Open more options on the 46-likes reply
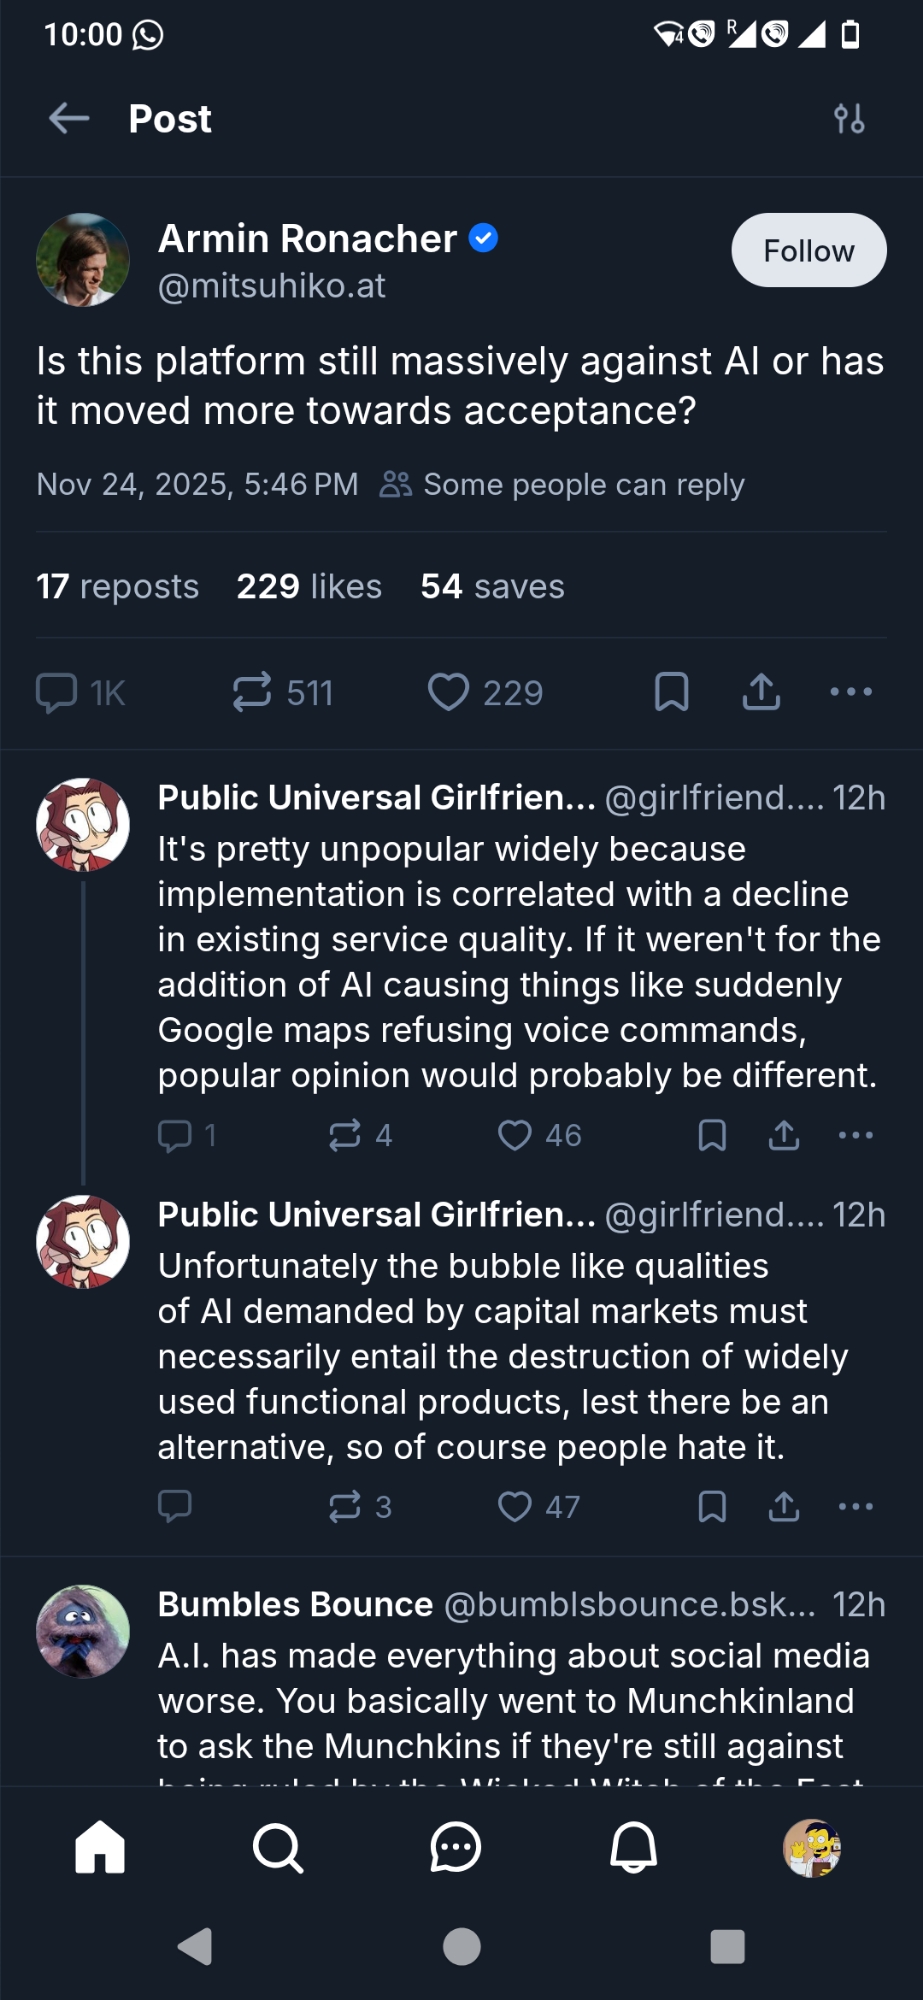Viewport: 923px width, 2000px height. [855, 1135]
